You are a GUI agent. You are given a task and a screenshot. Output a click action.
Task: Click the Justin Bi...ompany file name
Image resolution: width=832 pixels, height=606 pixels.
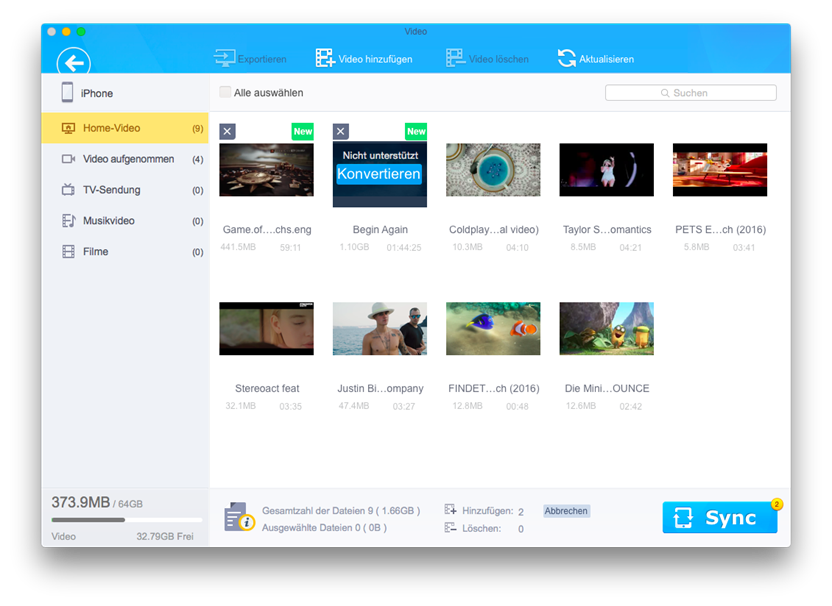point(380,388)
